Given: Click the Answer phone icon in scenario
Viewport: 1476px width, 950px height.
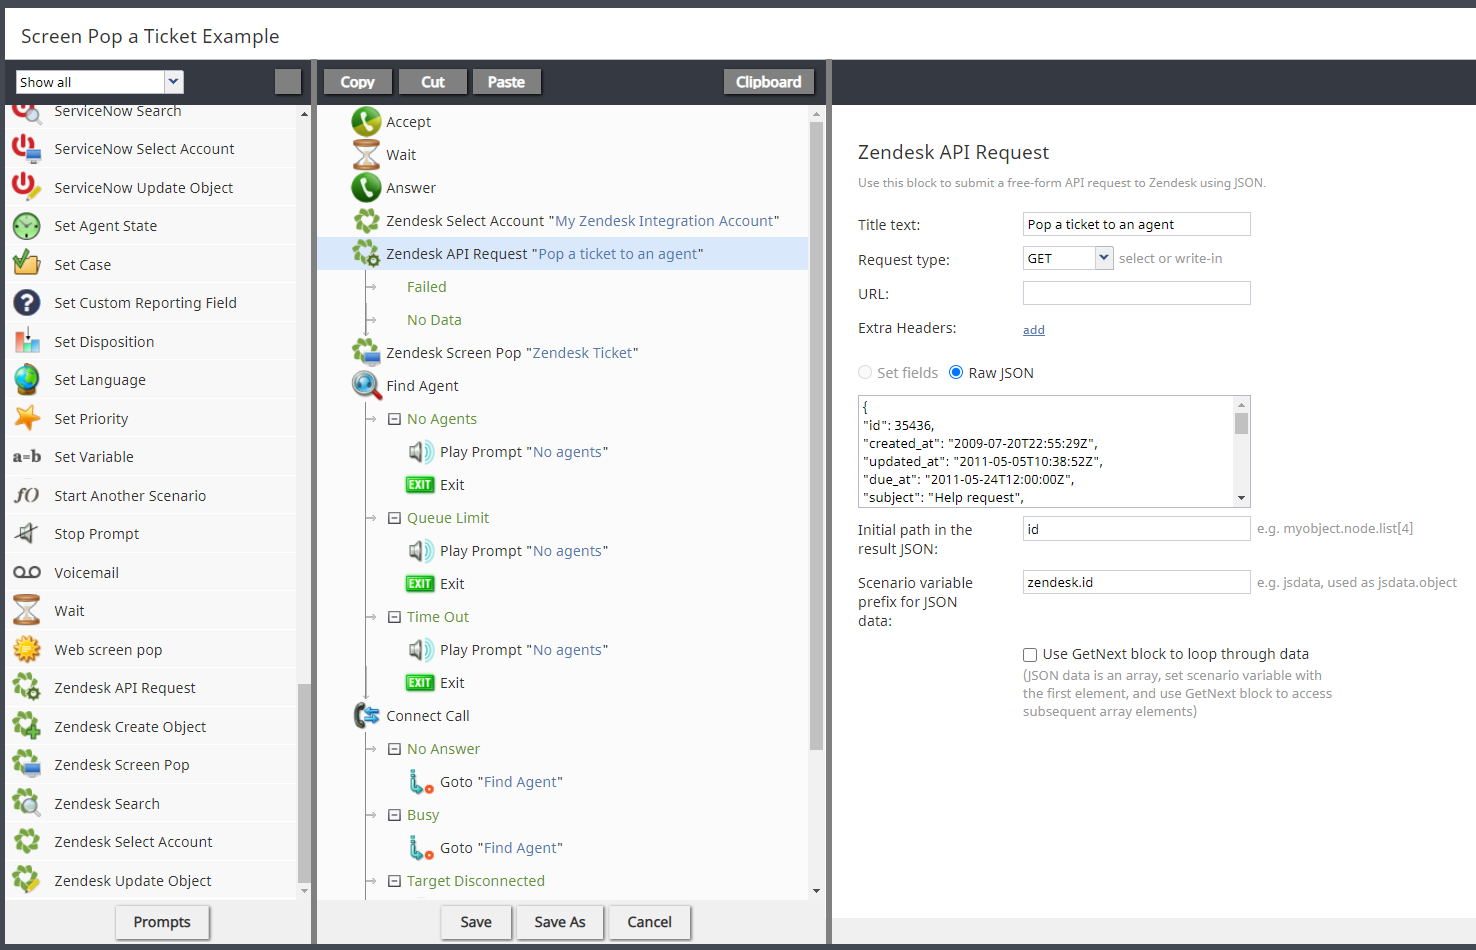Looking at the screenshot, I should pos(366,188).
